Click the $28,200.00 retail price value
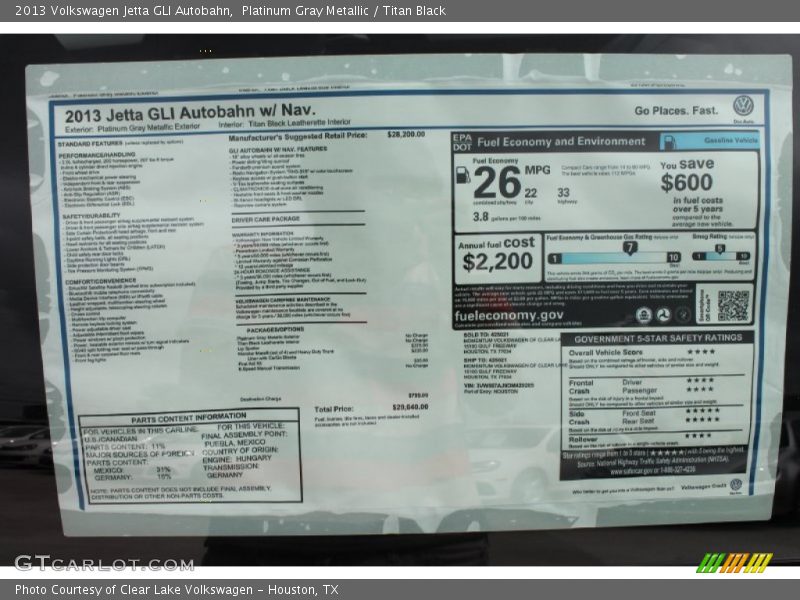 coord(406,134)
